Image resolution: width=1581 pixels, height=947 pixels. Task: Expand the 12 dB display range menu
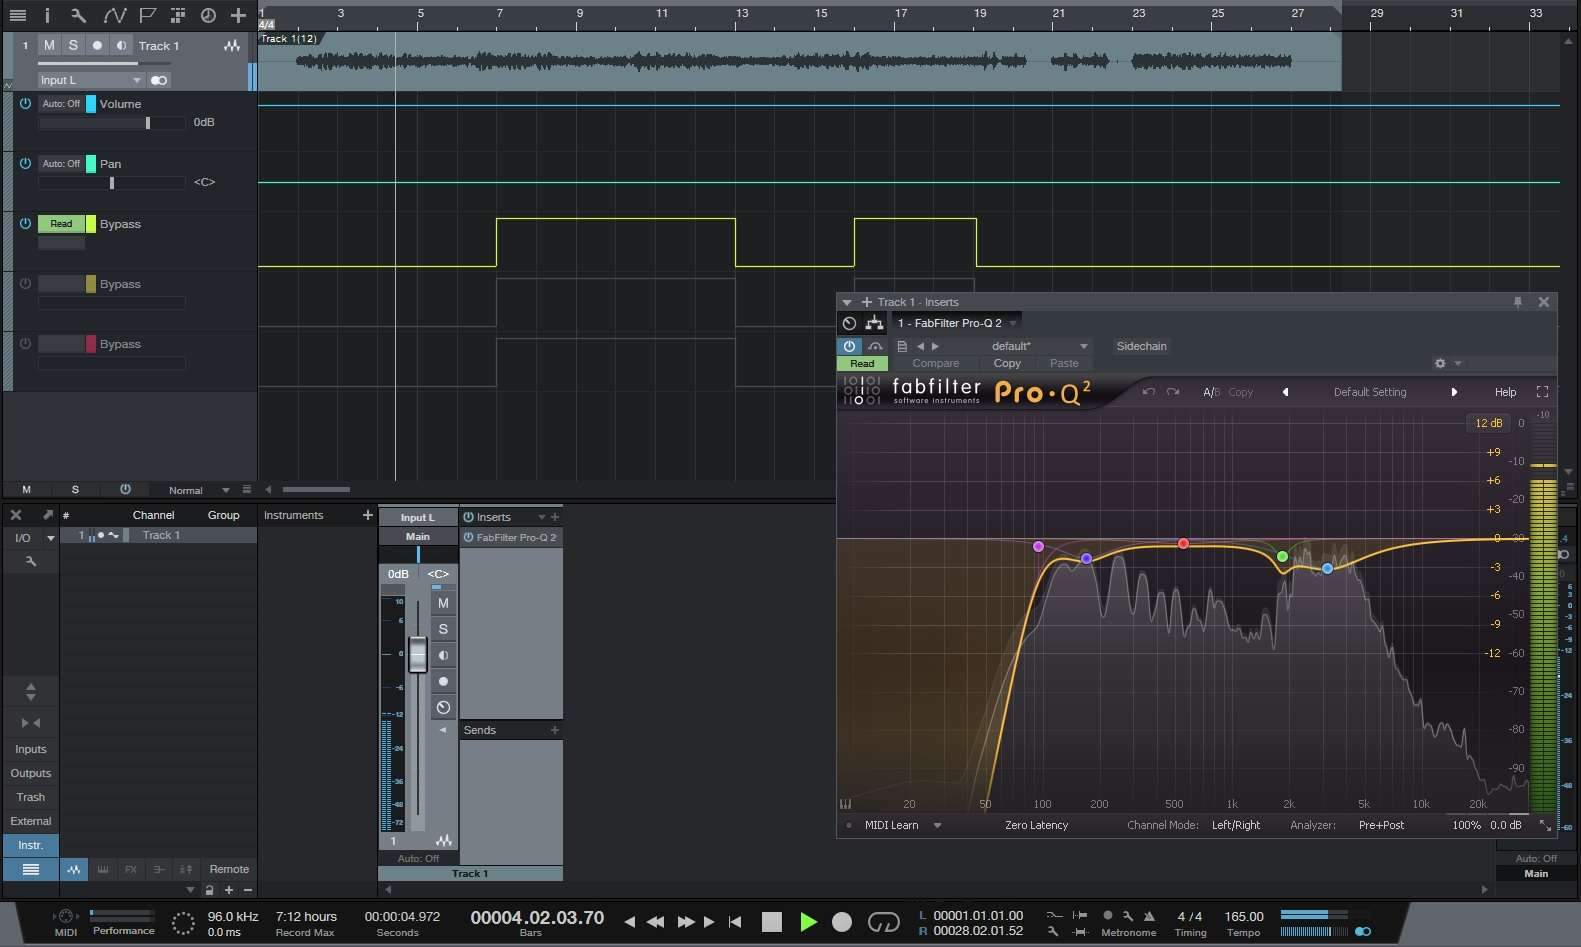[x=1488, y=423]
